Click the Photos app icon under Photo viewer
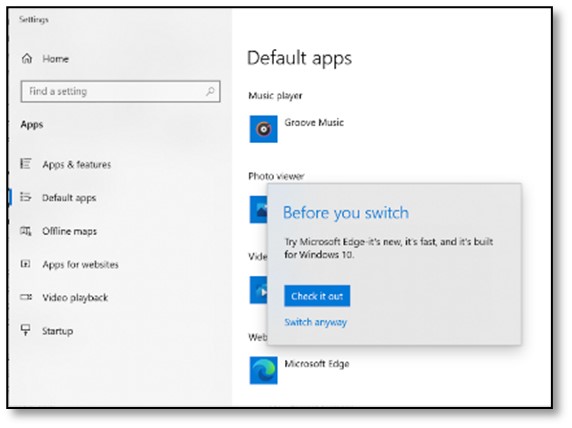 coord(259,209)
